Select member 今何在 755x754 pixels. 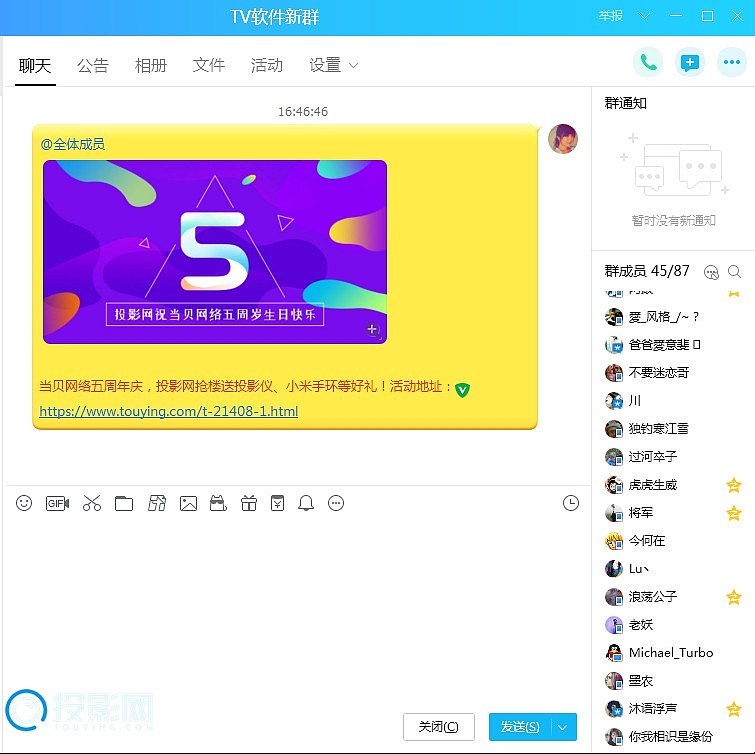tap(672, 541)
